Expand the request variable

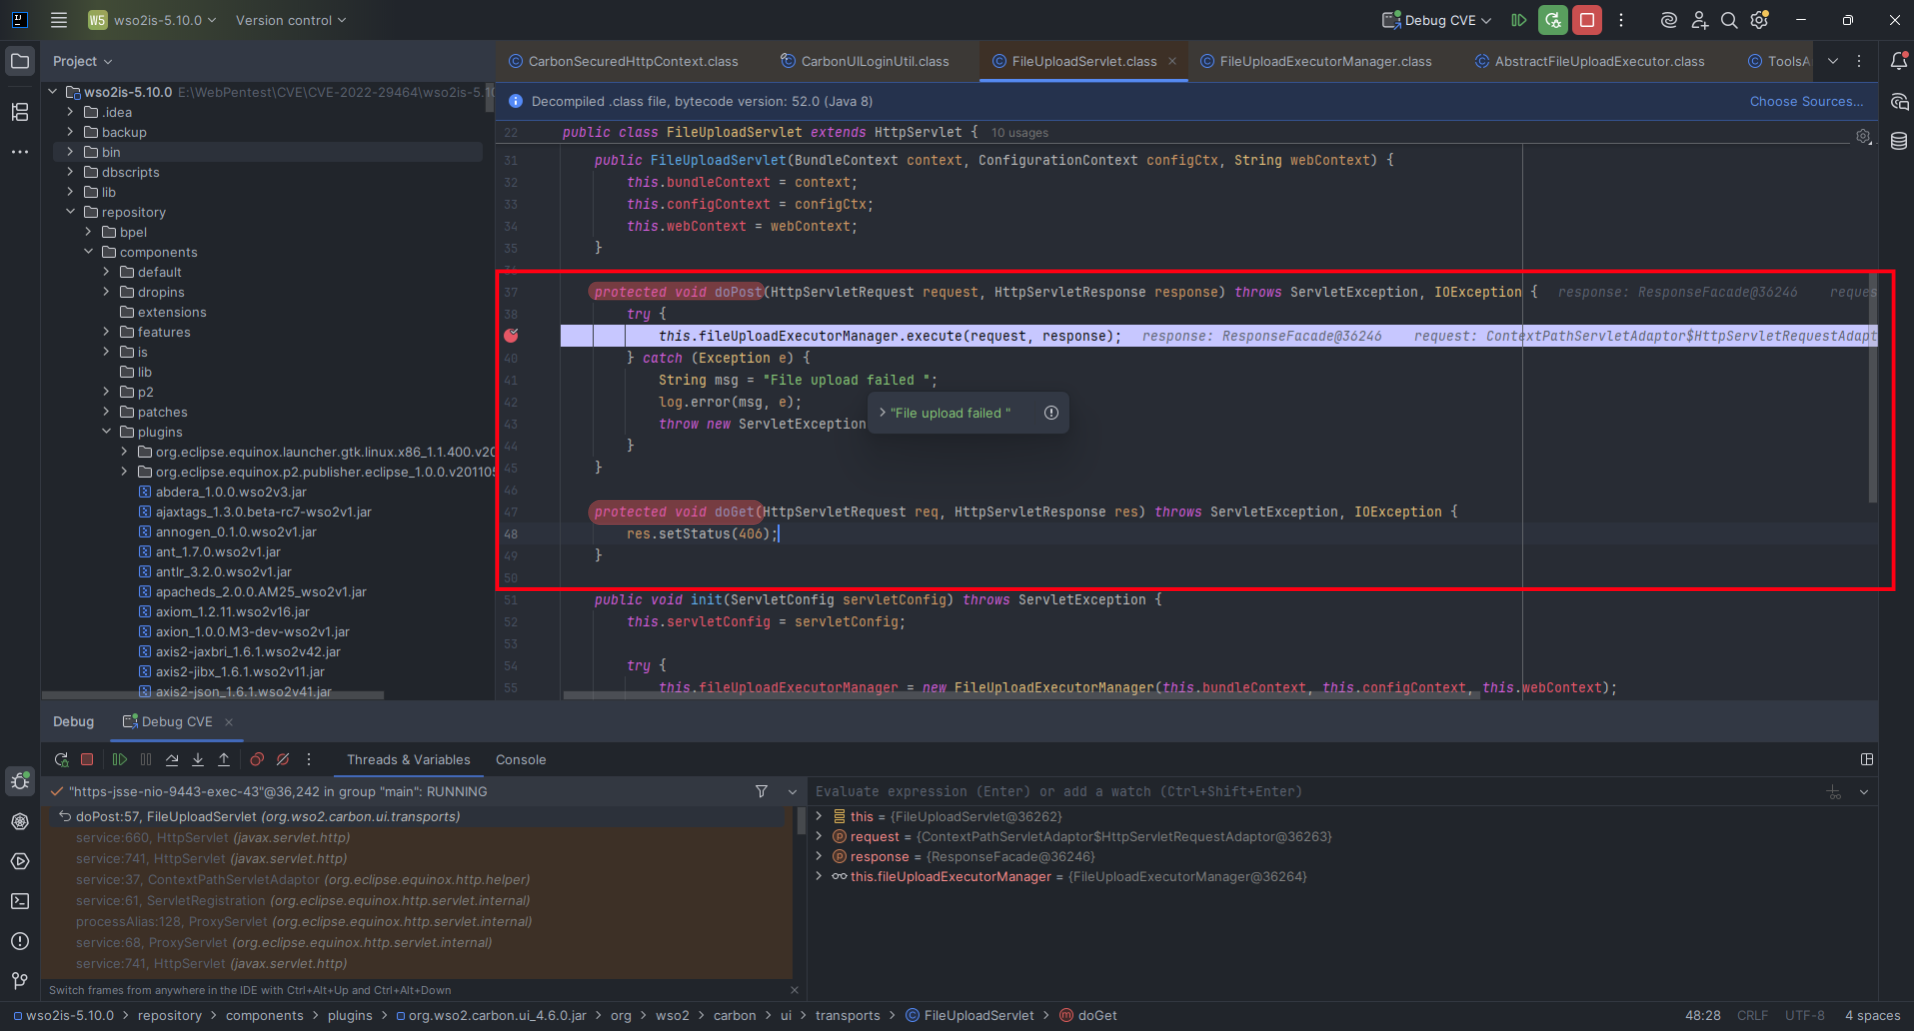coord(820,836)
